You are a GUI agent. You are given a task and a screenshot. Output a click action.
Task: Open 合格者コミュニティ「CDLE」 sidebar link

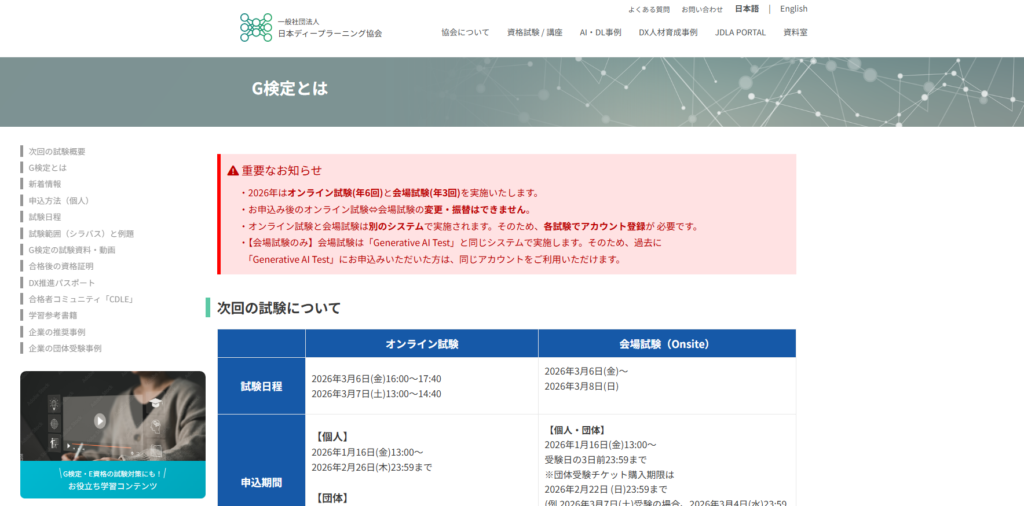tap(81, 299)
